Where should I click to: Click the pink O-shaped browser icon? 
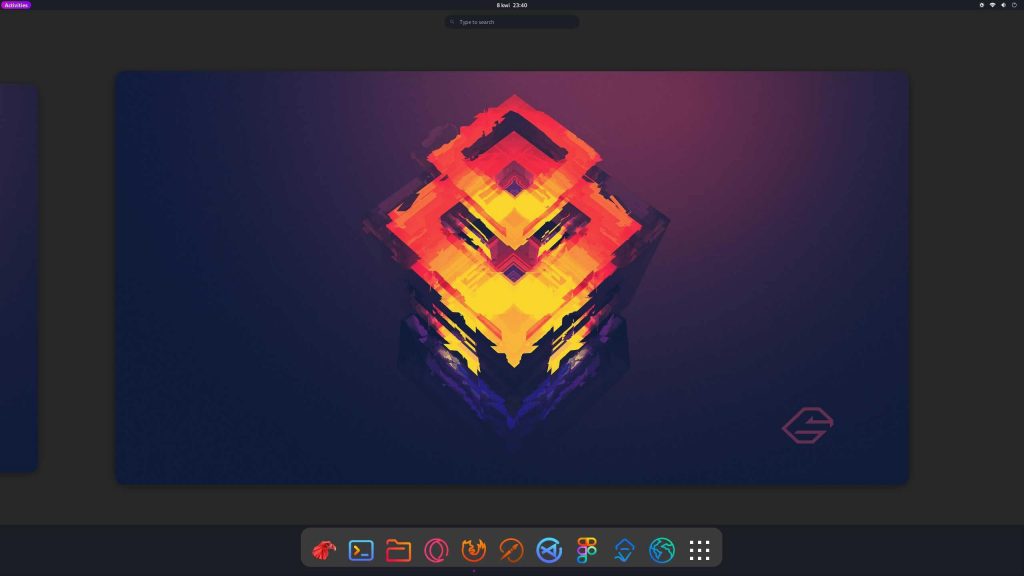(x=436, y=549)
